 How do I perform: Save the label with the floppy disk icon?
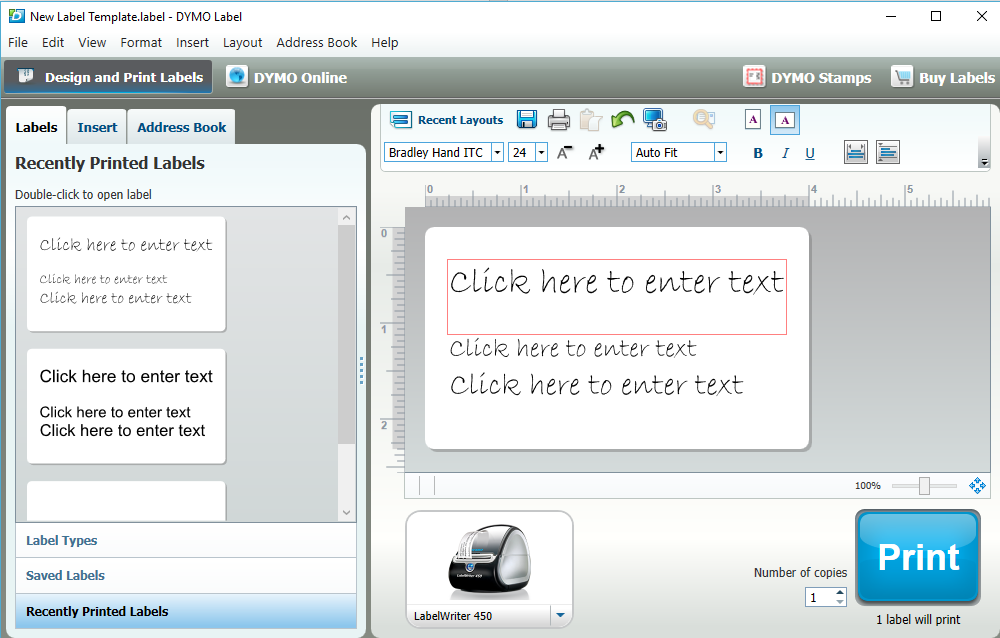click(527, 120)
